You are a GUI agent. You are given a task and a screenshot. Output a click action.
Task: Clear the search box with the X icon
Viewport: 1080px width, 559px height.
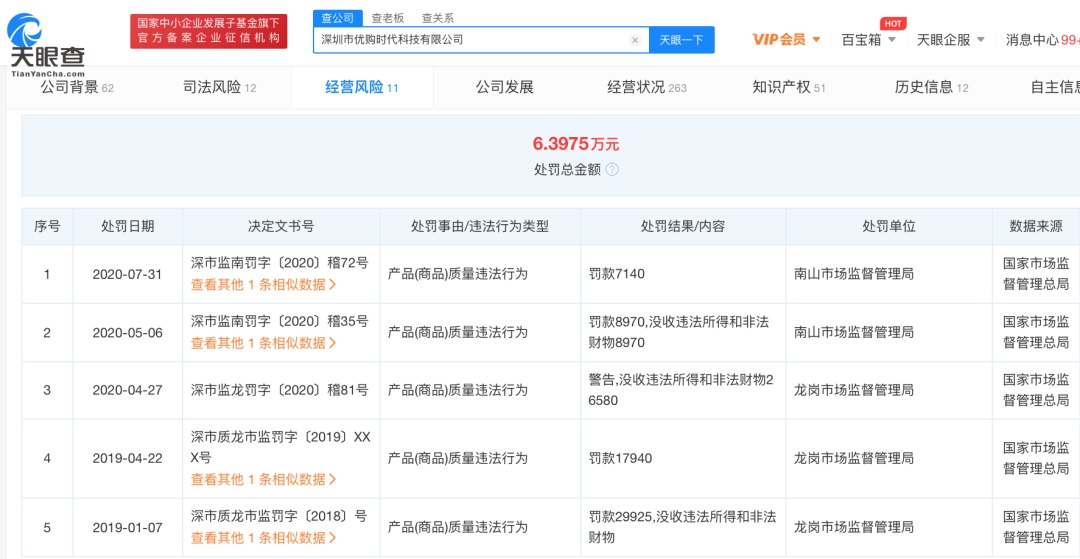[x=635, y=40]
